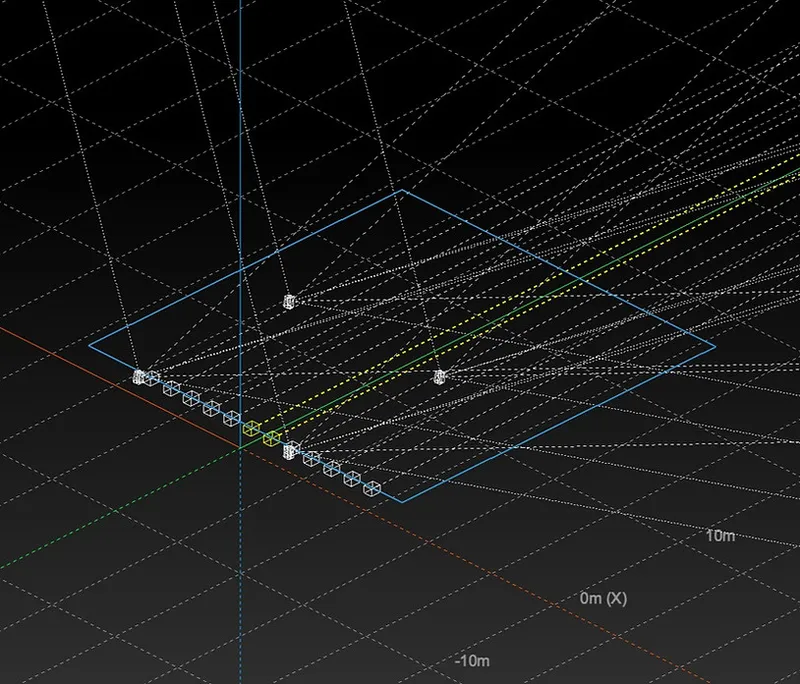This screenshot has height=684, width=800.
Task: Select the right-side fixture inside the blue rectangle
Action: click(440, 376)
